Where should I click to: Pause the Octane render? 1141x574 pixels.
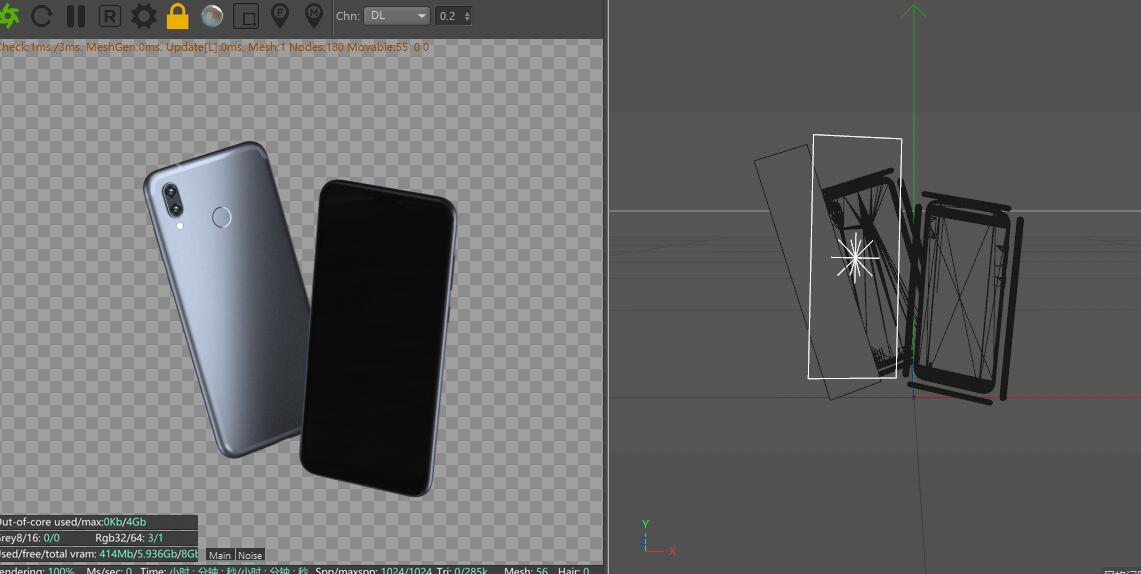(x=76, y=16)
